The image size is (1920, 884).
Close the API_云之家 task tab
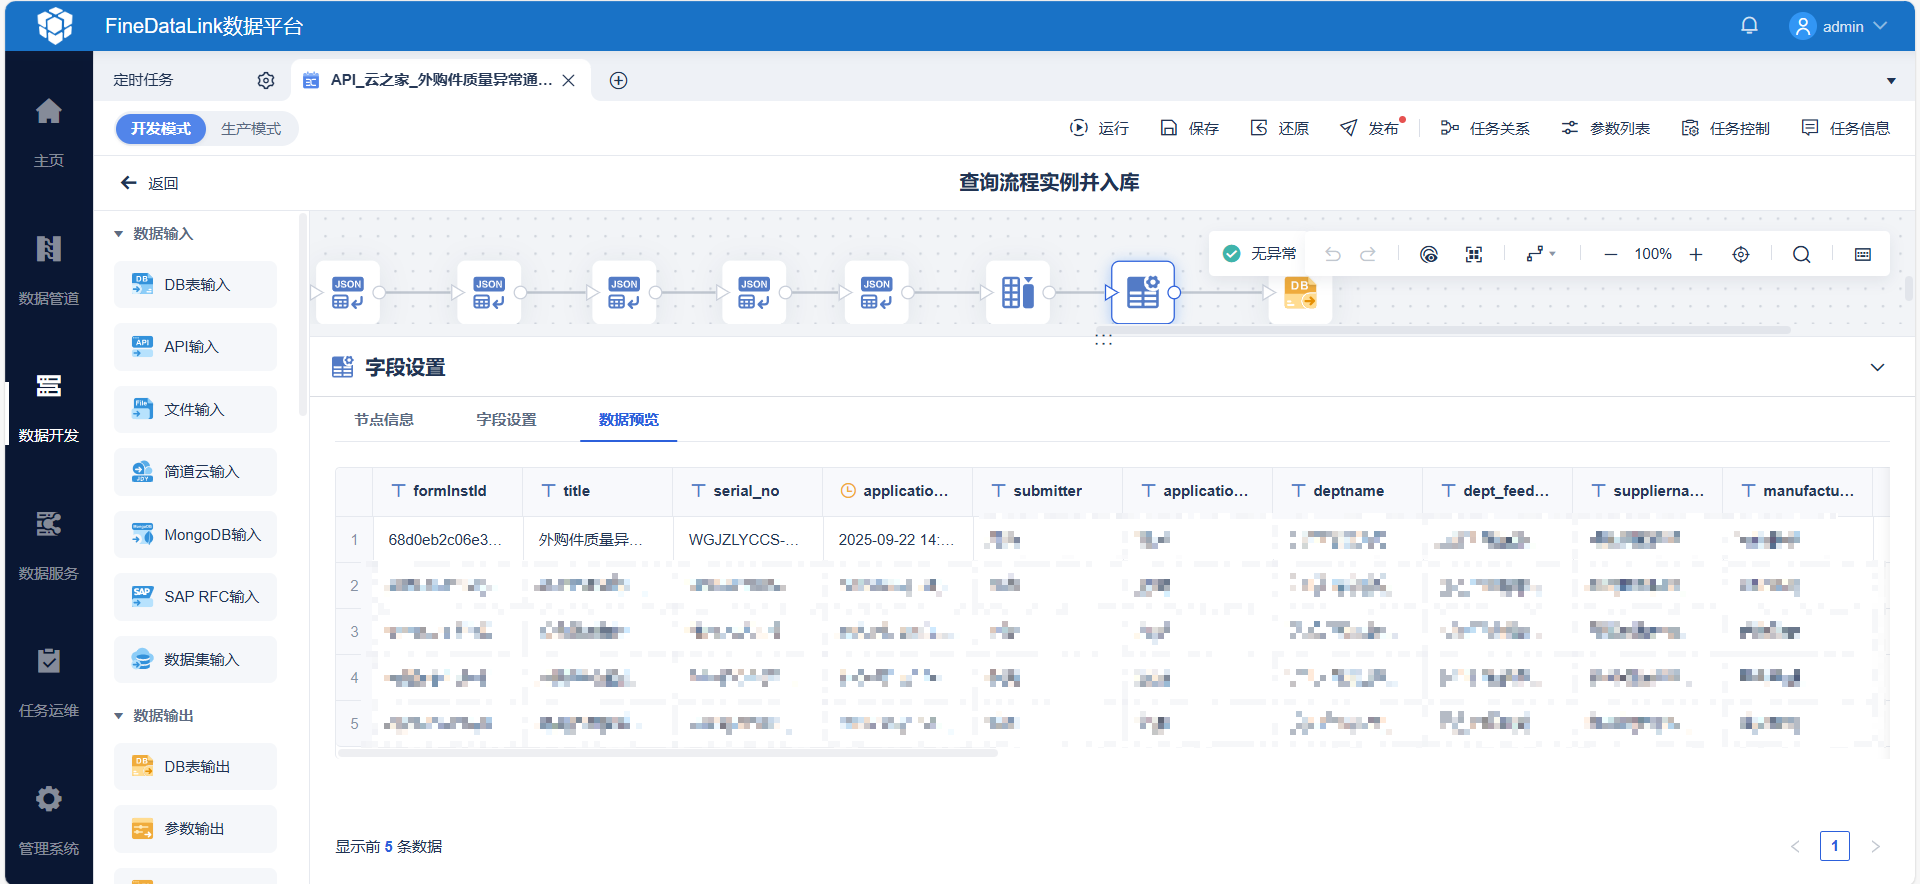pos(568,80)
